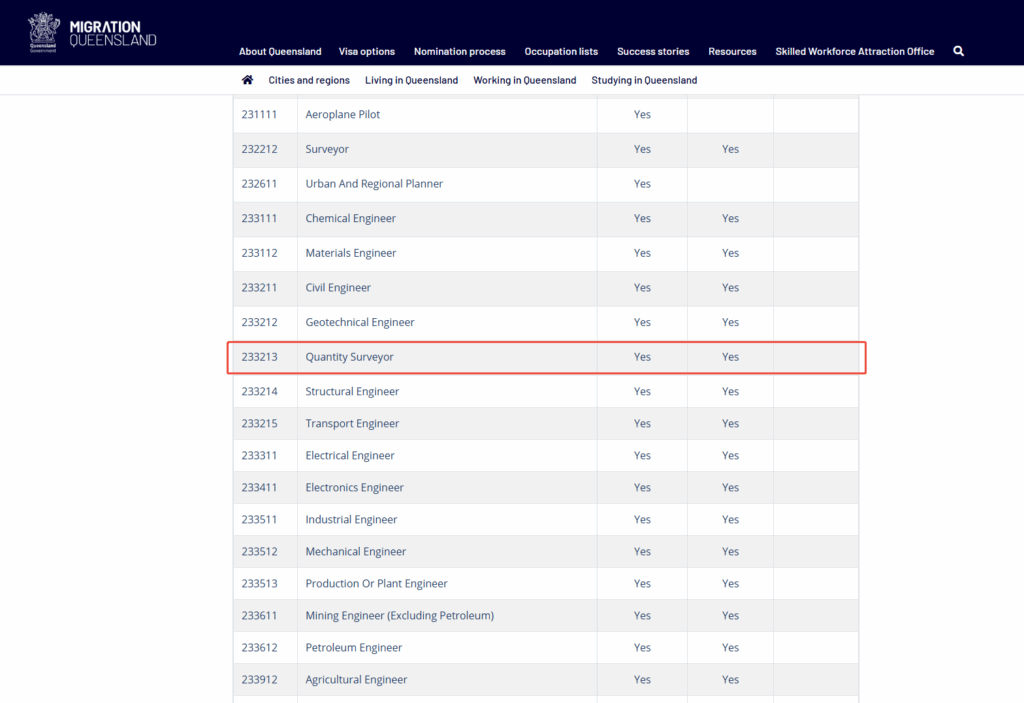Open Living in Queensland link

click(x=411, y=80)
